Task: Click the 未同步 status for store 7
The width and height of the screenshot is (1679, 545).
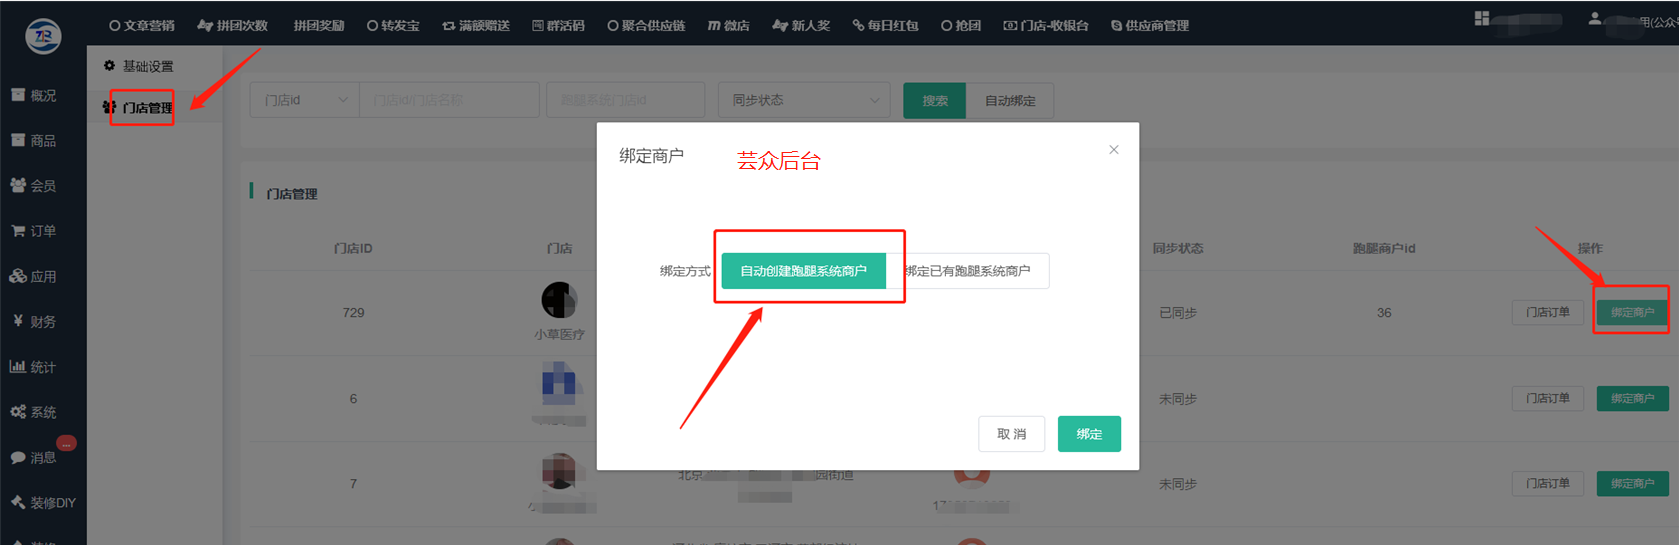Action: 1178,483
